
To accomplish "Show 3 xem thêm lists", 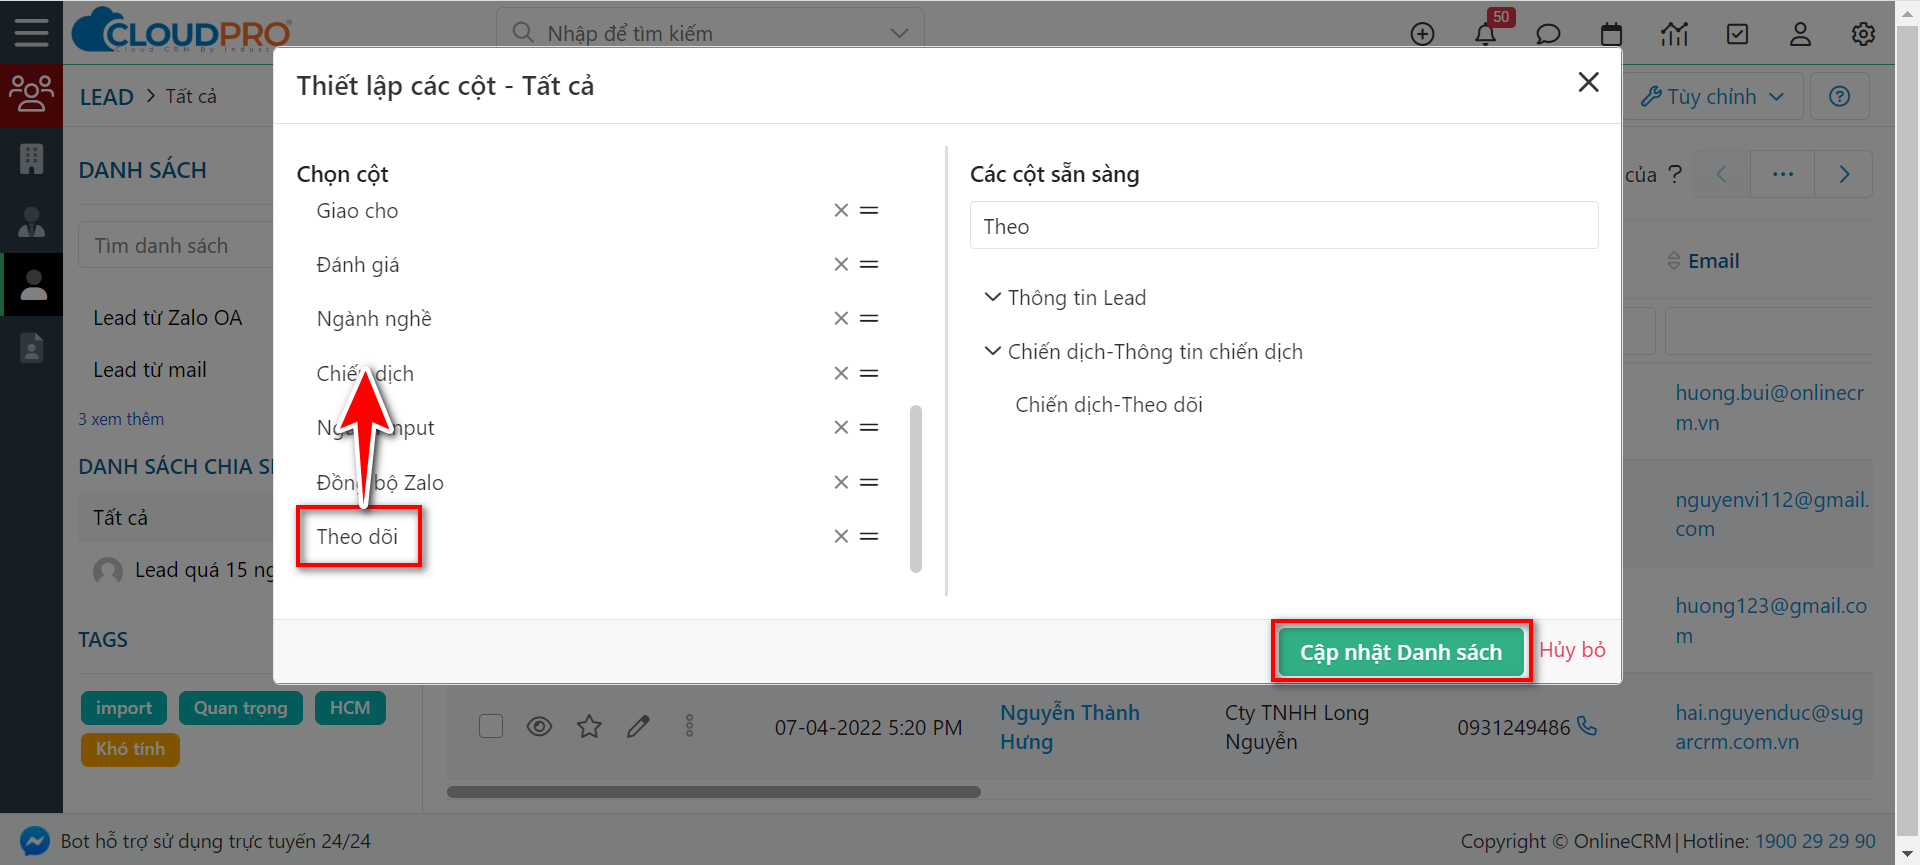I will (x=121, y=419).
